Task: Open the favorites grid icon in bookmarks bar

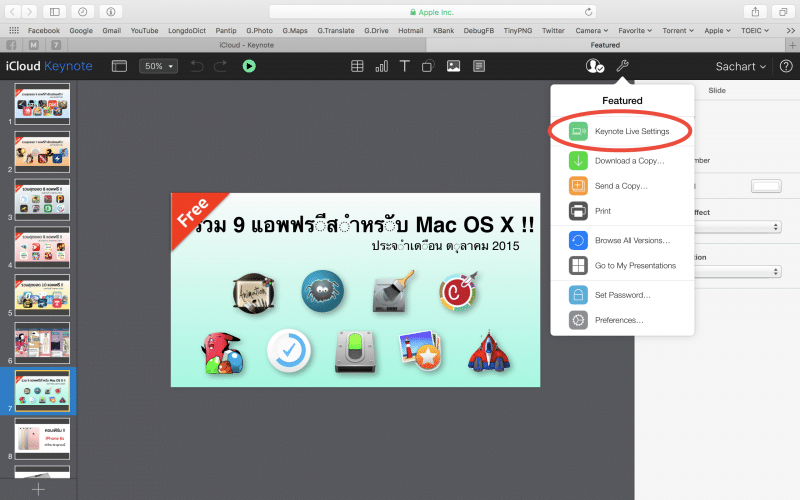Action: [x=14, y=31]
